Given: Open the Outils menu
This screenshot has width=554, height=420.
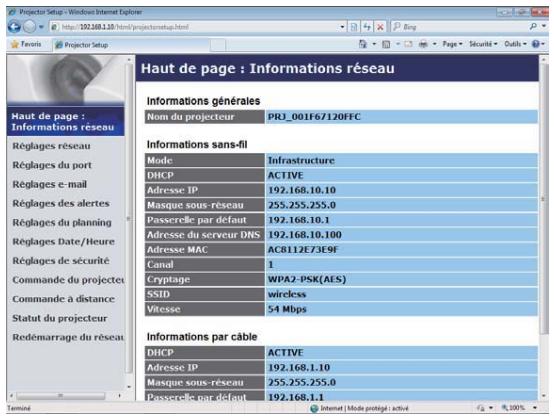Looking at the screenshot, I should pos(515,44).
